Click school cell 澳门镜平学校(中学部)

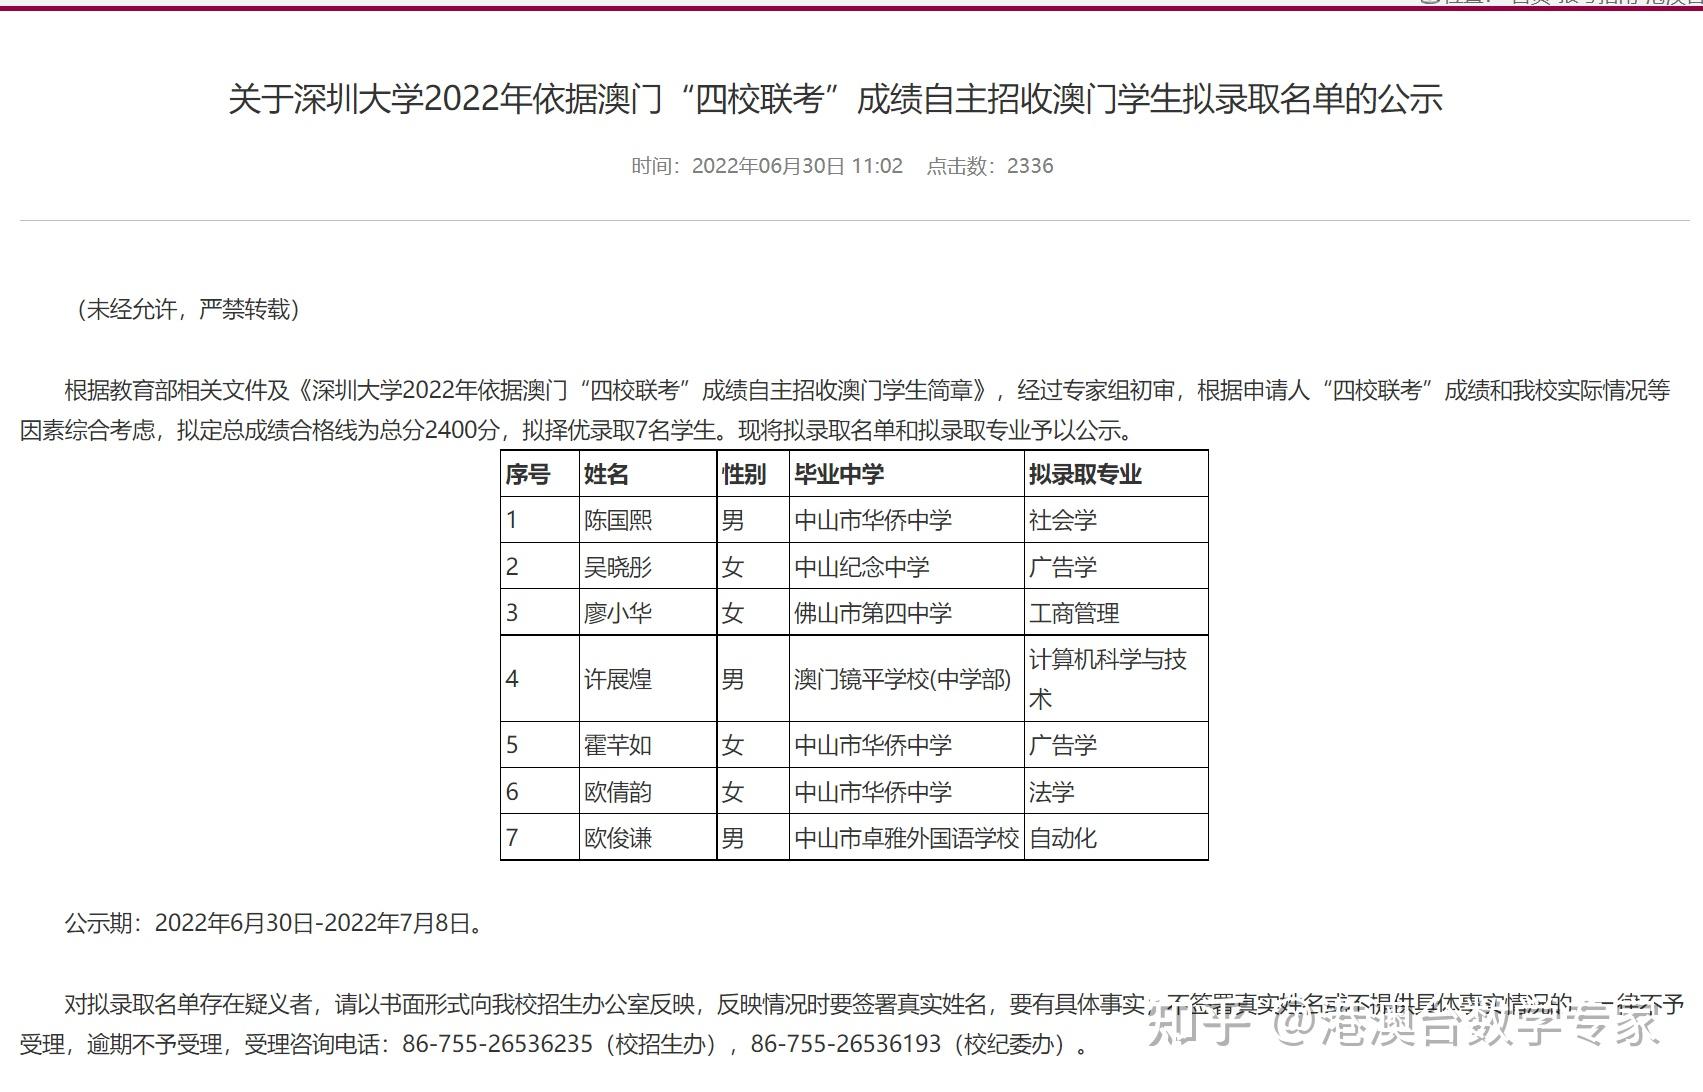[x=906, y=679]
